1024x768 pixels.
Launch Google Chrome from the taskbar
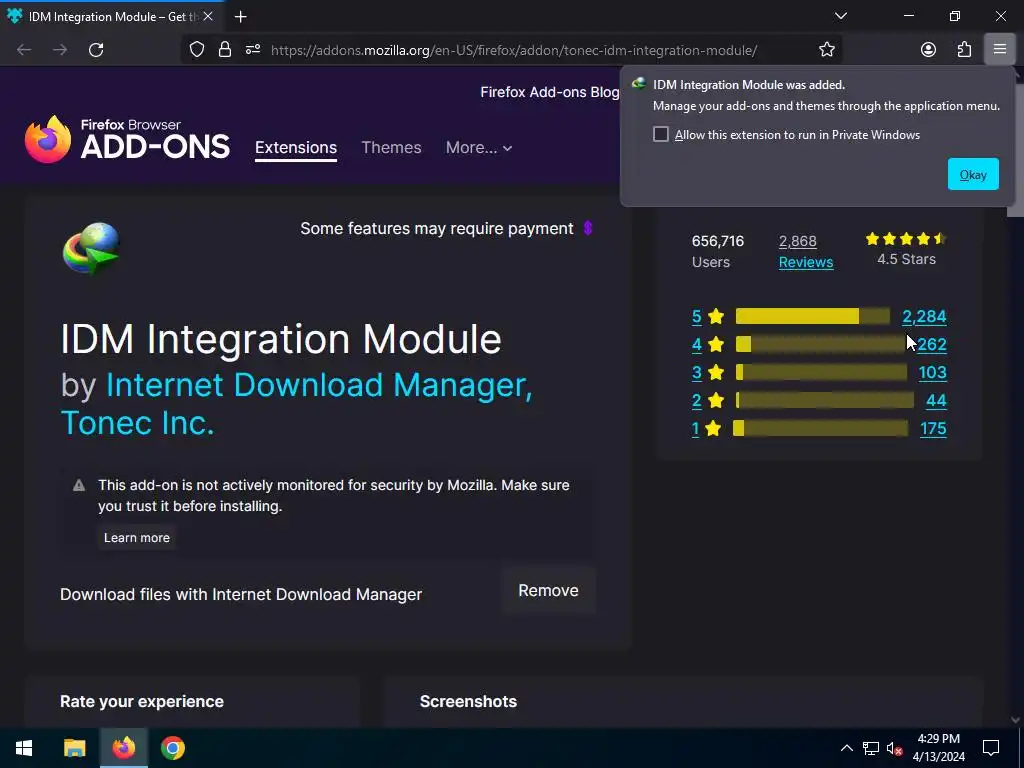[172, 748]
